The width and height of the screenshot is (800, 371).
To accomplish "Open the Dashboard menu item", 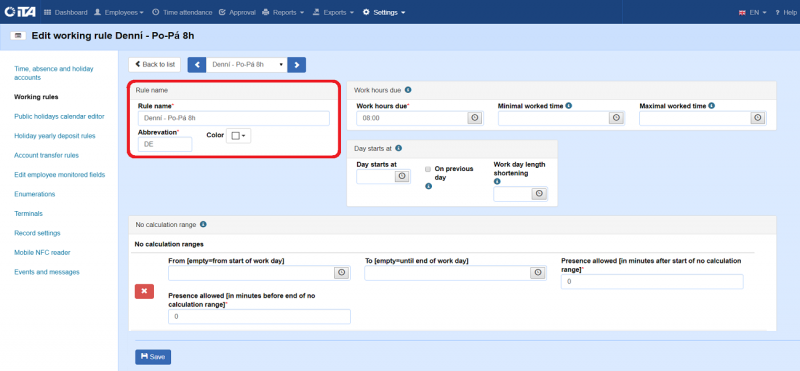I will 66,12.
